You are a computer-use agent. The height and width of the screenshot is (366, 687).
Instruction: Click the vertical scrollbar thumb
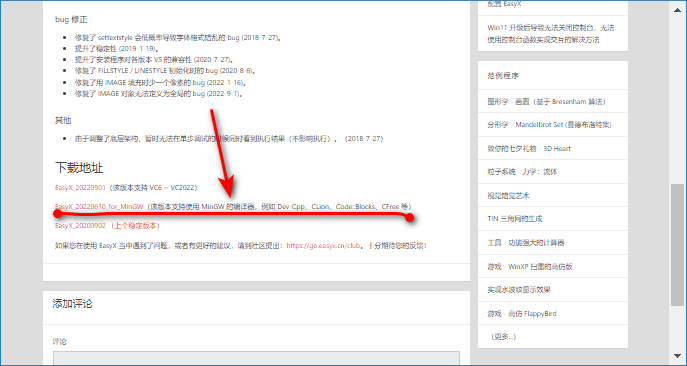[x=677, y=245]
